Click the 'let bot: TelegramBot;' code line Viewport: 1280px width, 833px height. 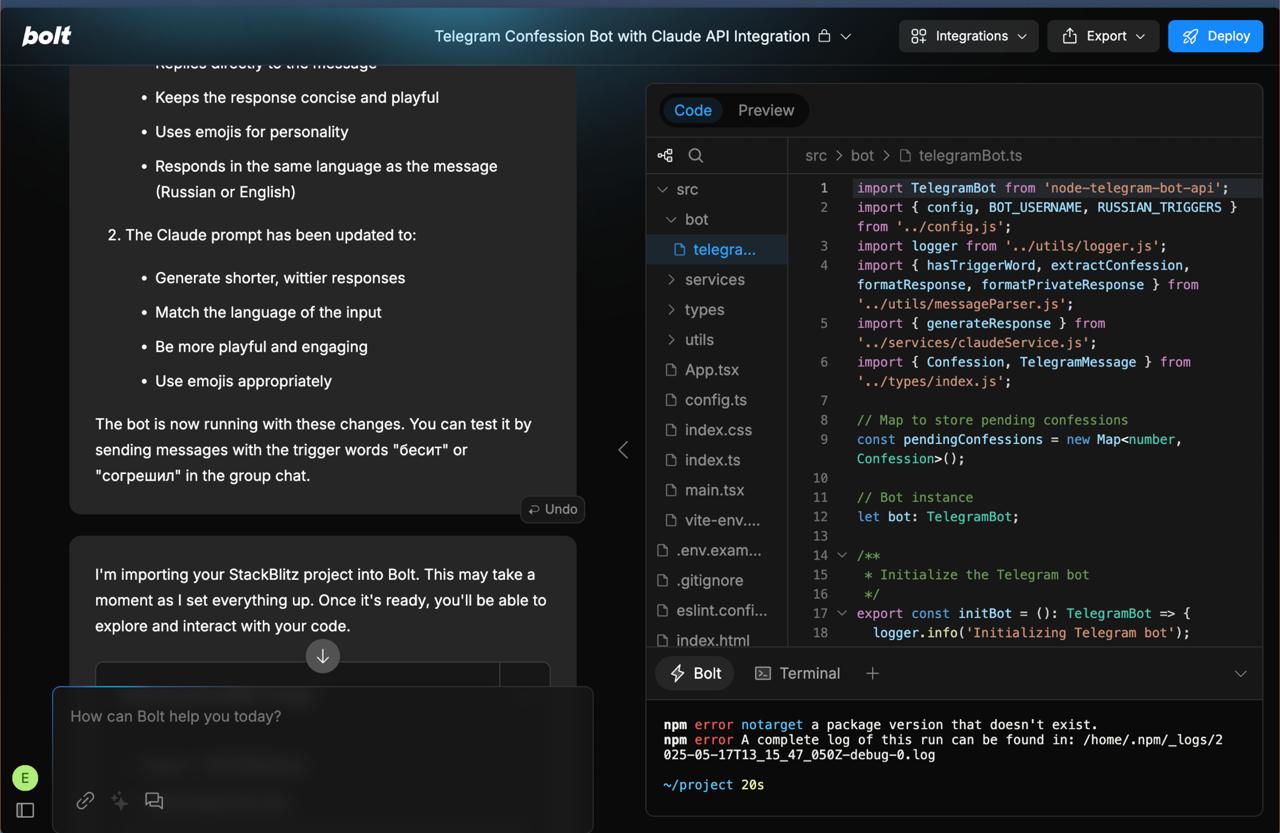click(x=937, y=517)
